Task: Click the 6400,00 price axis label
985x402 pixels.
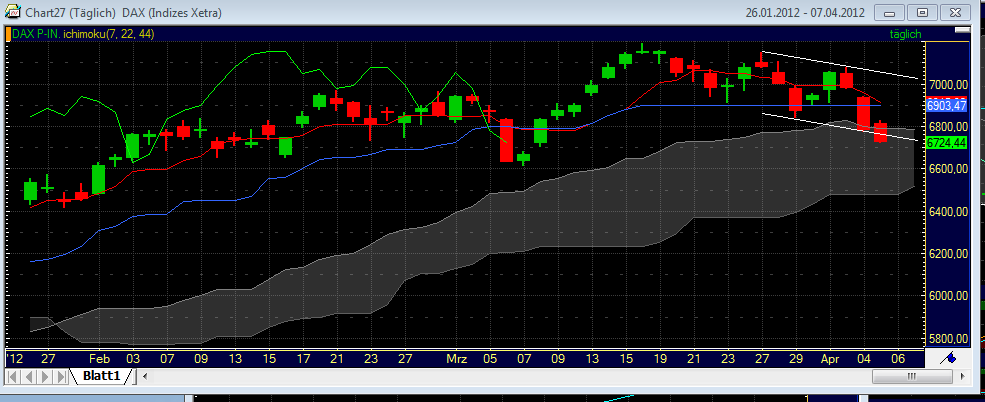Action: [947, 212]
